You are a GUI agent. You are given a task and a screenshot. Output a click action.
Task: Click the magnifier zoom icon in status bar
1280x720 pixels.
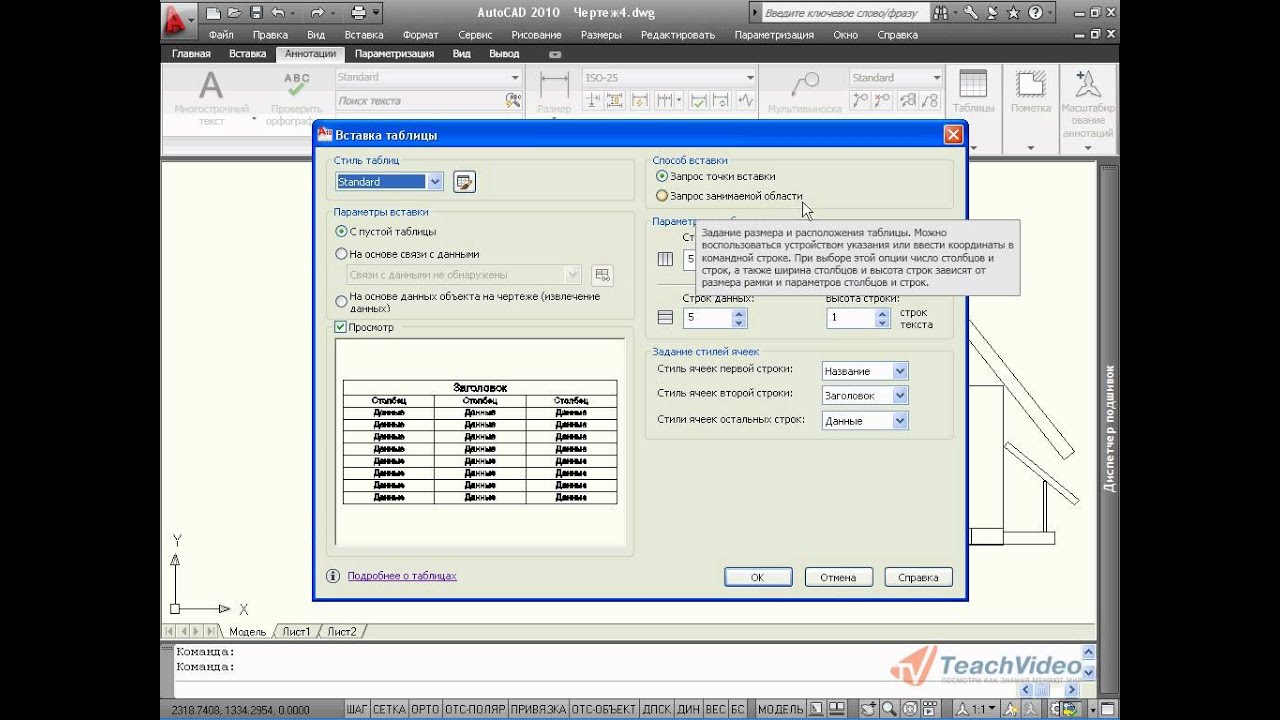[888, 709]
